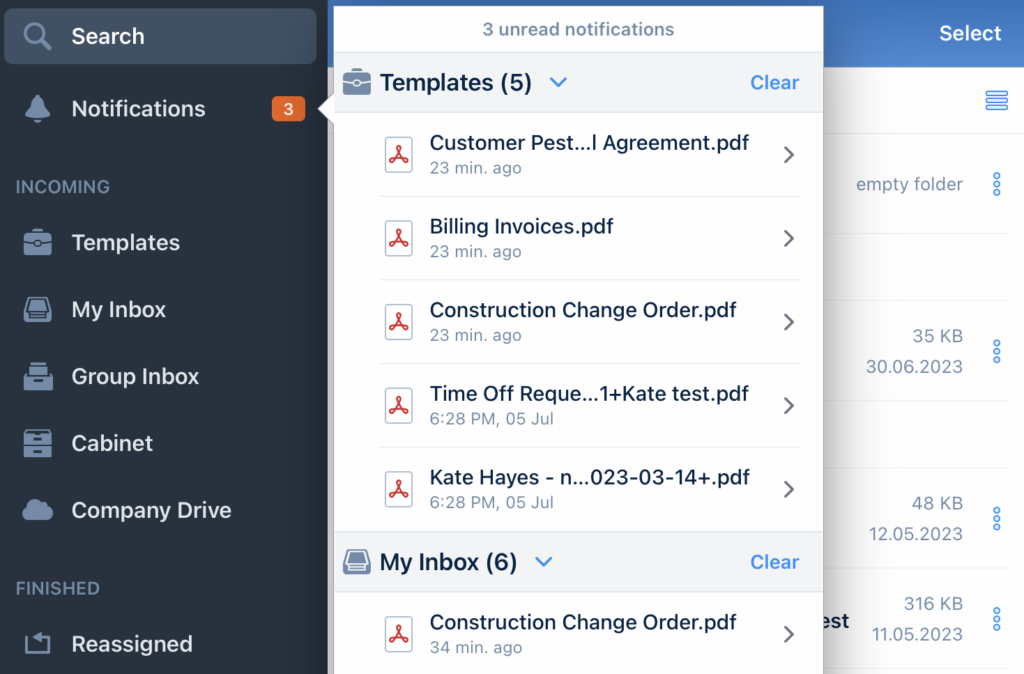Collapse the Templates (5) notification group
Image resolution: width=1024 pixels, height=674 pixels.
click(559, 82)
